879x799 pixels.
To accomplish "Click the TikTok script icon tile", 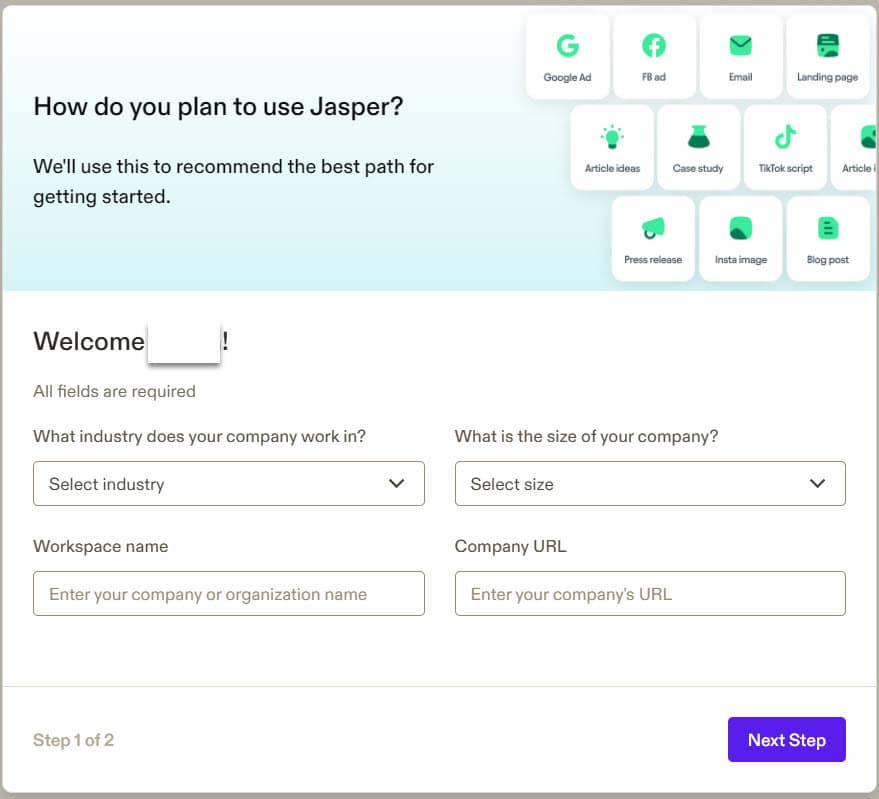I will 785,147.
